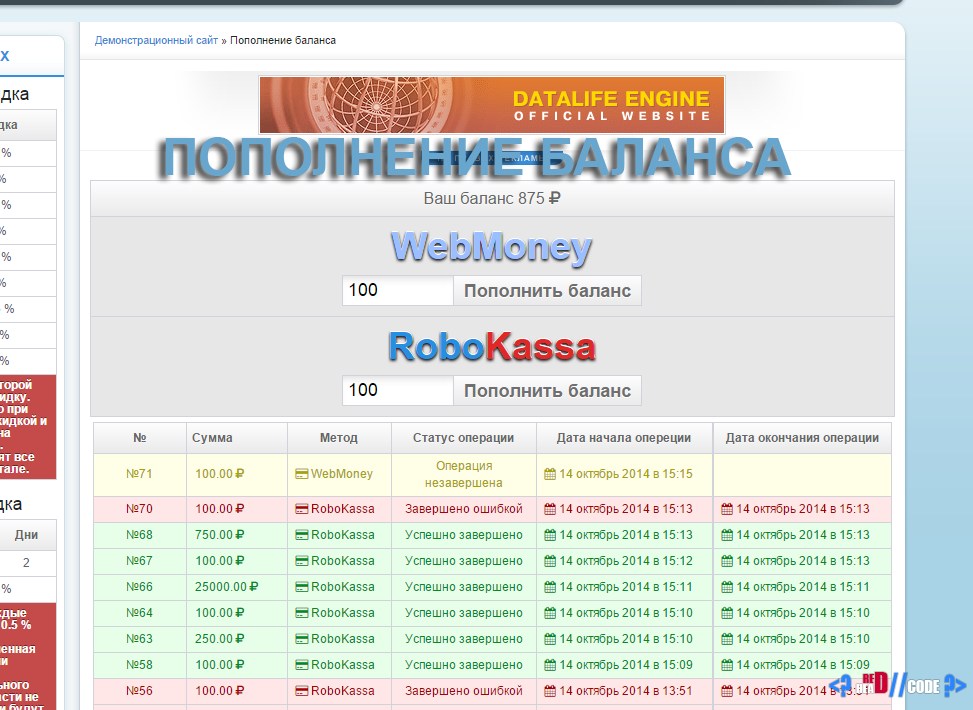The width and height of the screenshot is (973, 710).
Task: Click end date calendar icon in row №66
Action: (727, 587)
